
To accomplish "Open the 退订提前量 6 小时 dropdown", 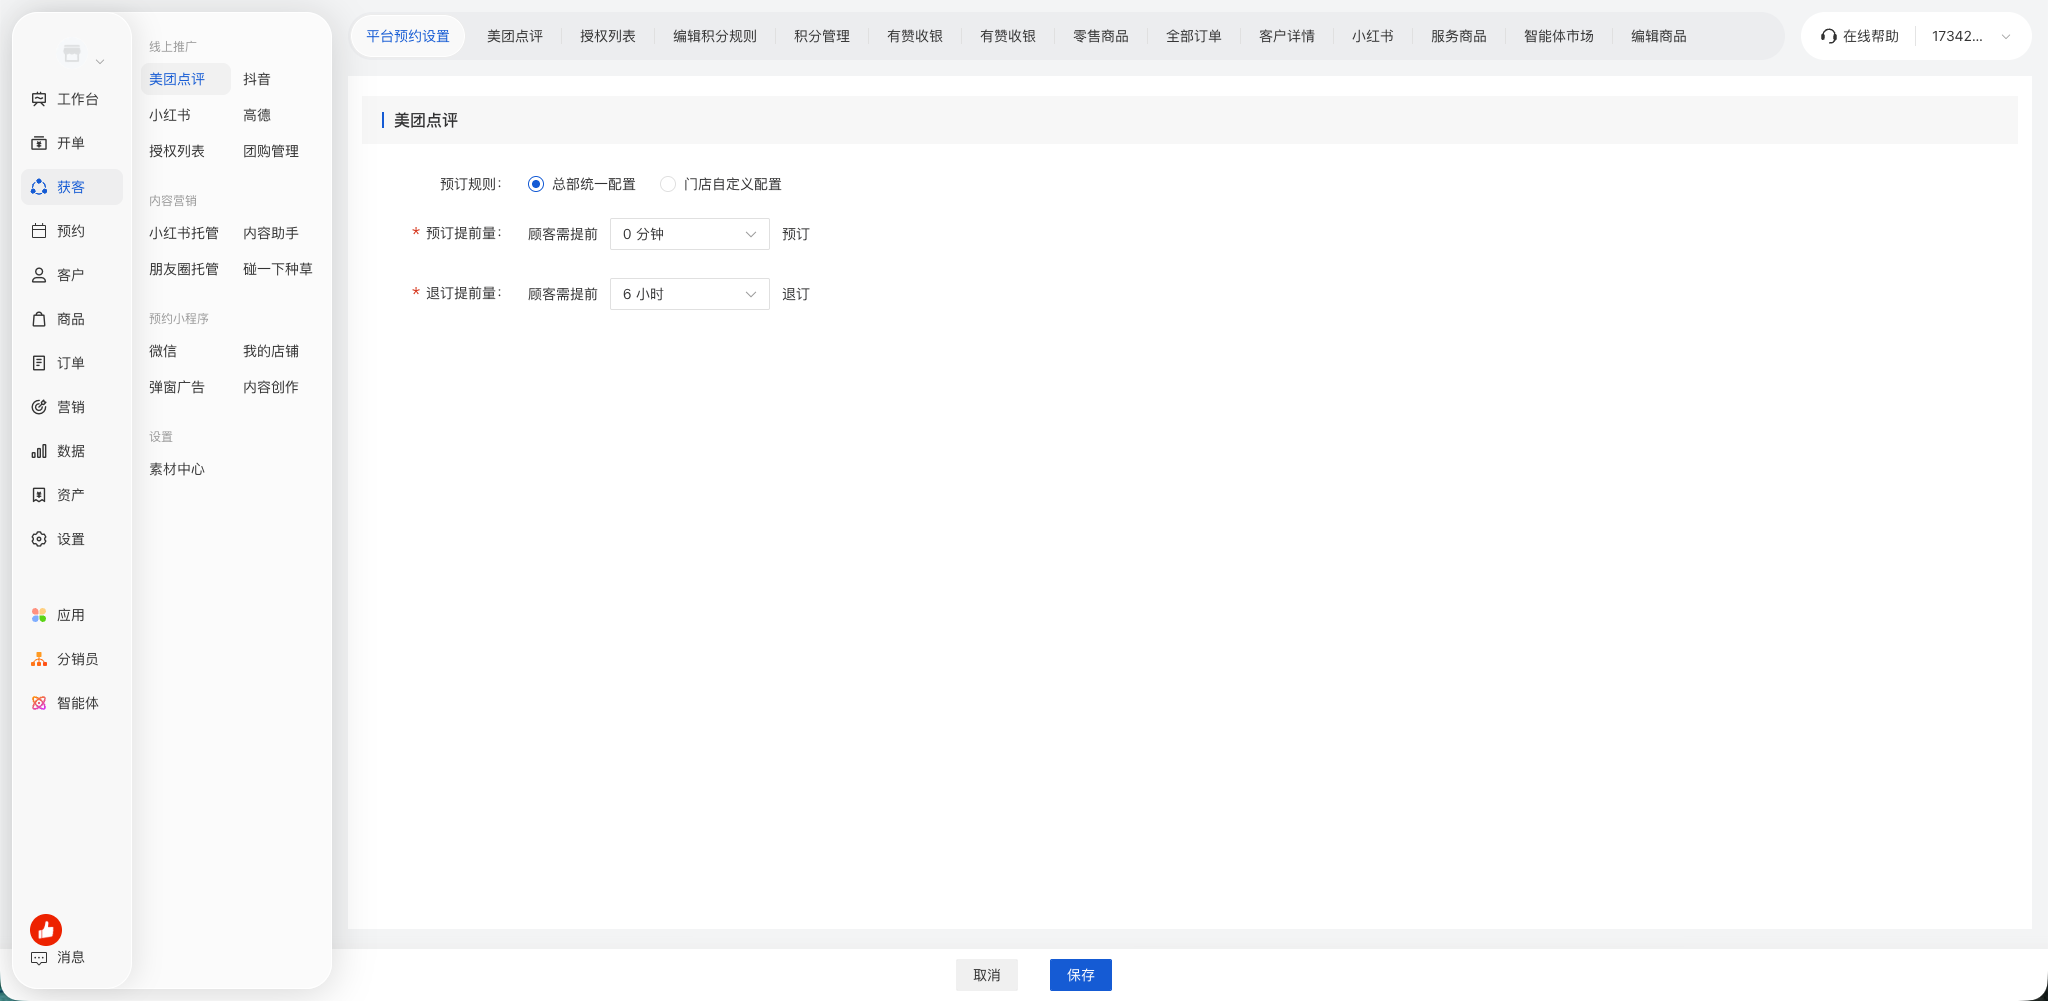I will pyautogui.click(x=690, y=294).
